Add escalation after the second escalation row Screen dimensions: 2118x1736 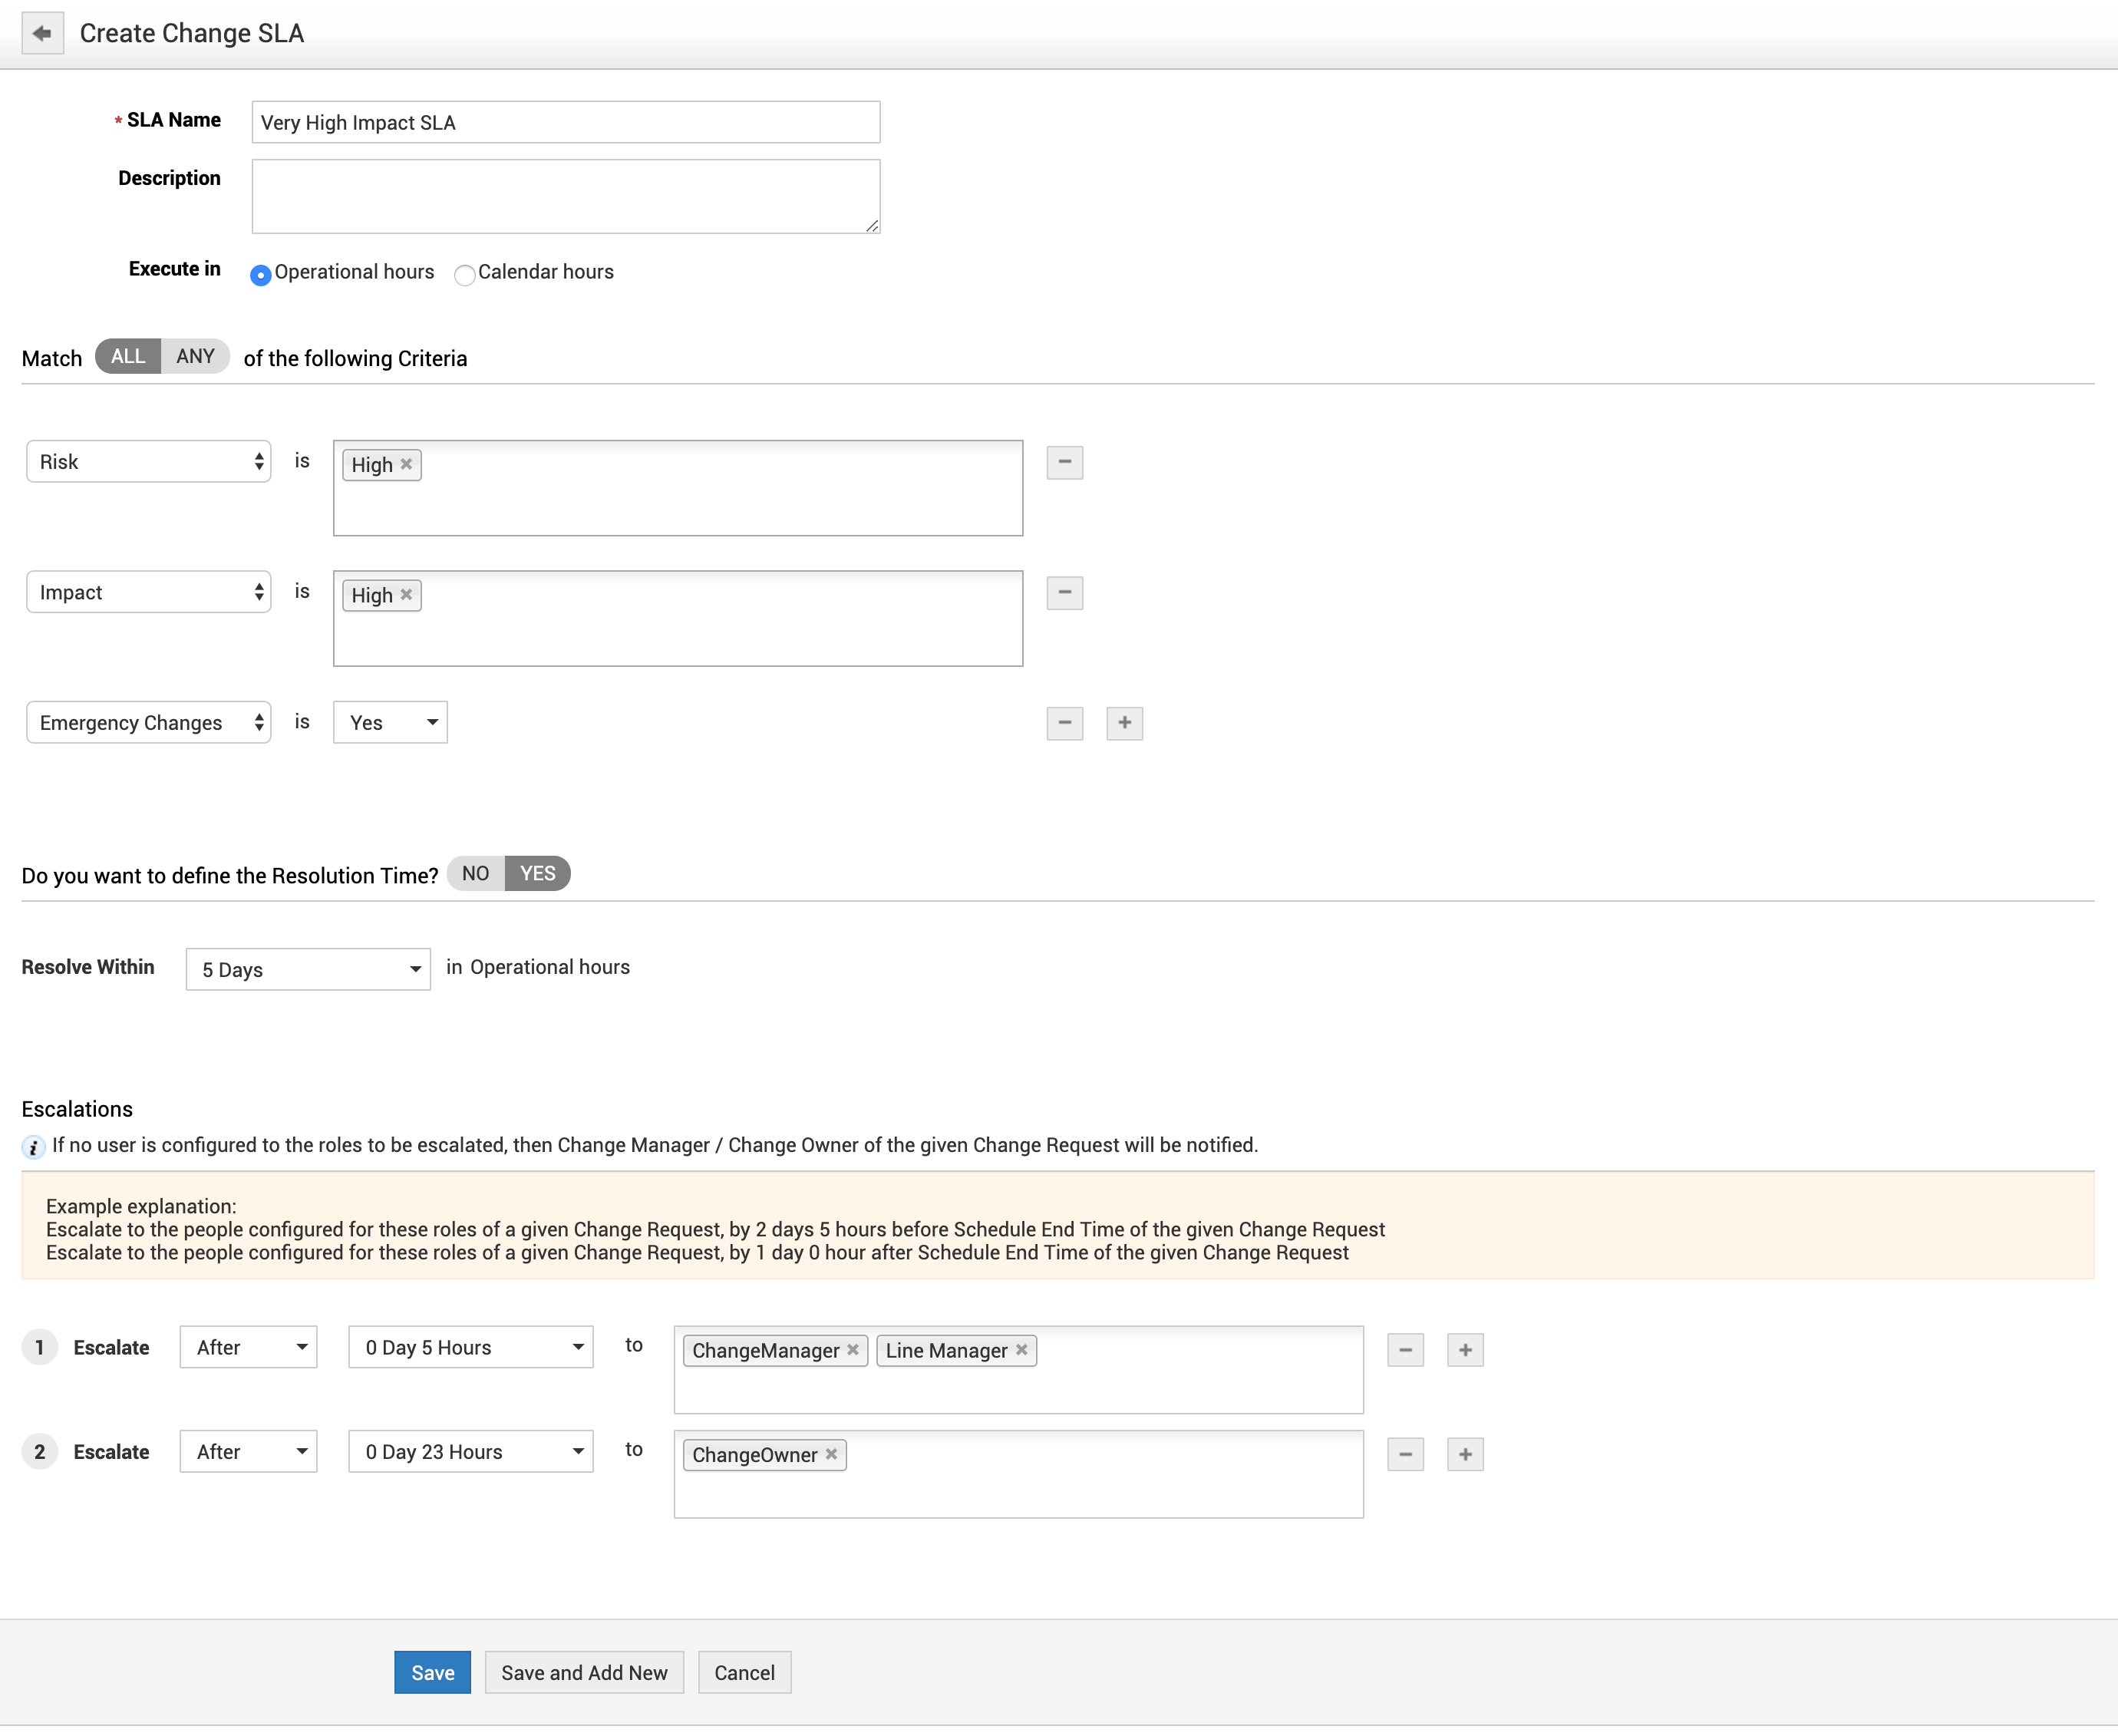1464,1454
